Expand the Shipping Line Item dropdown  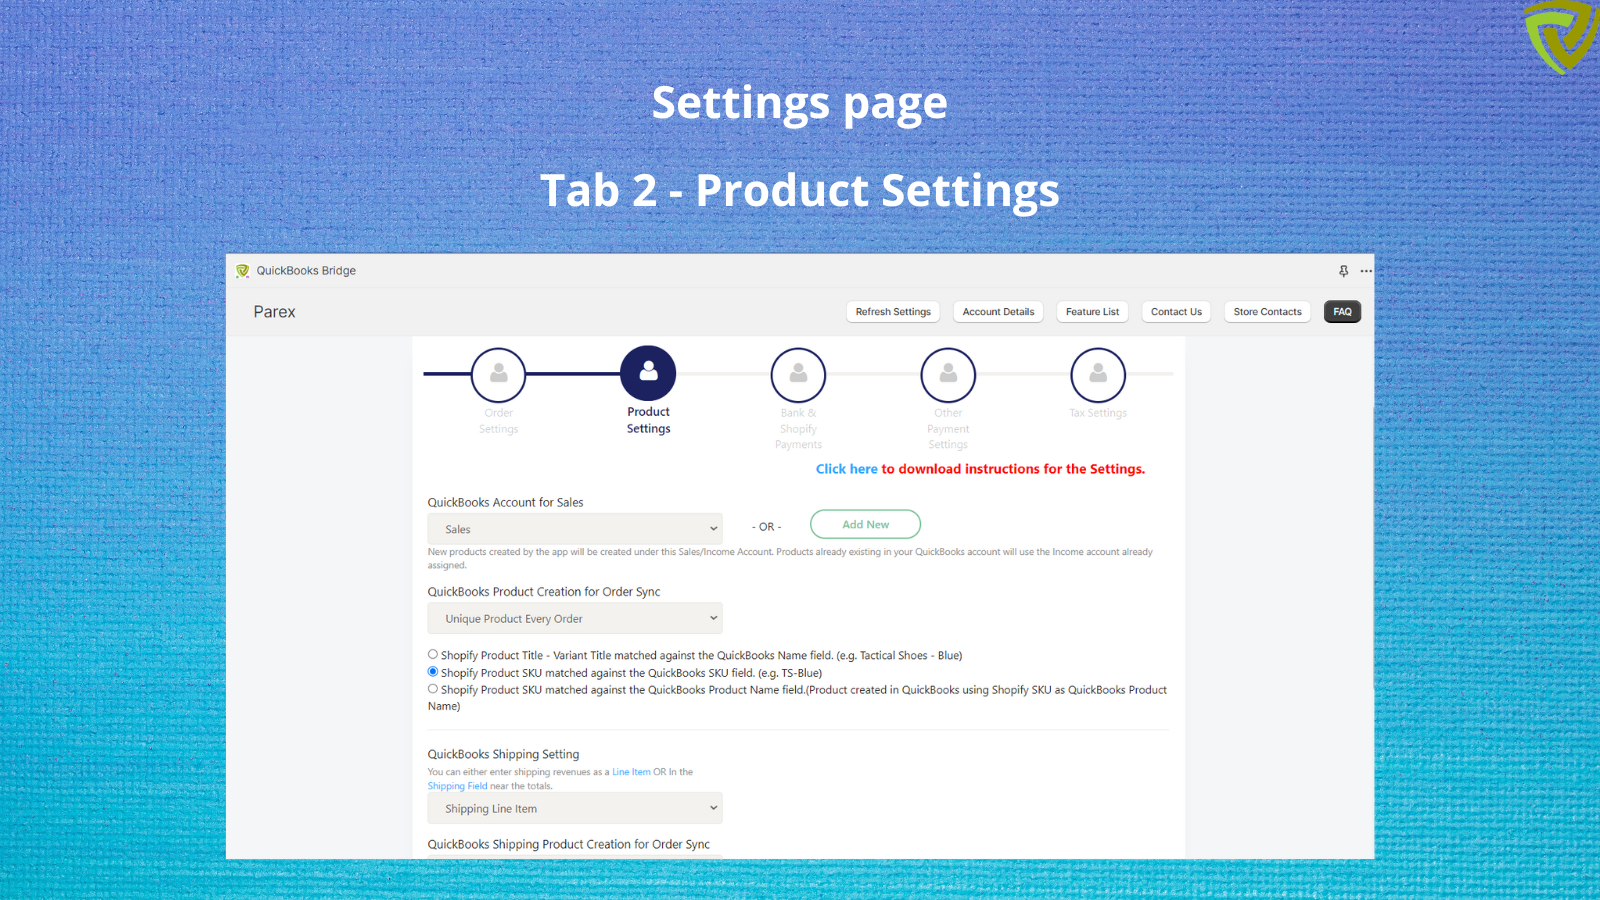click(x=575, y=808)
